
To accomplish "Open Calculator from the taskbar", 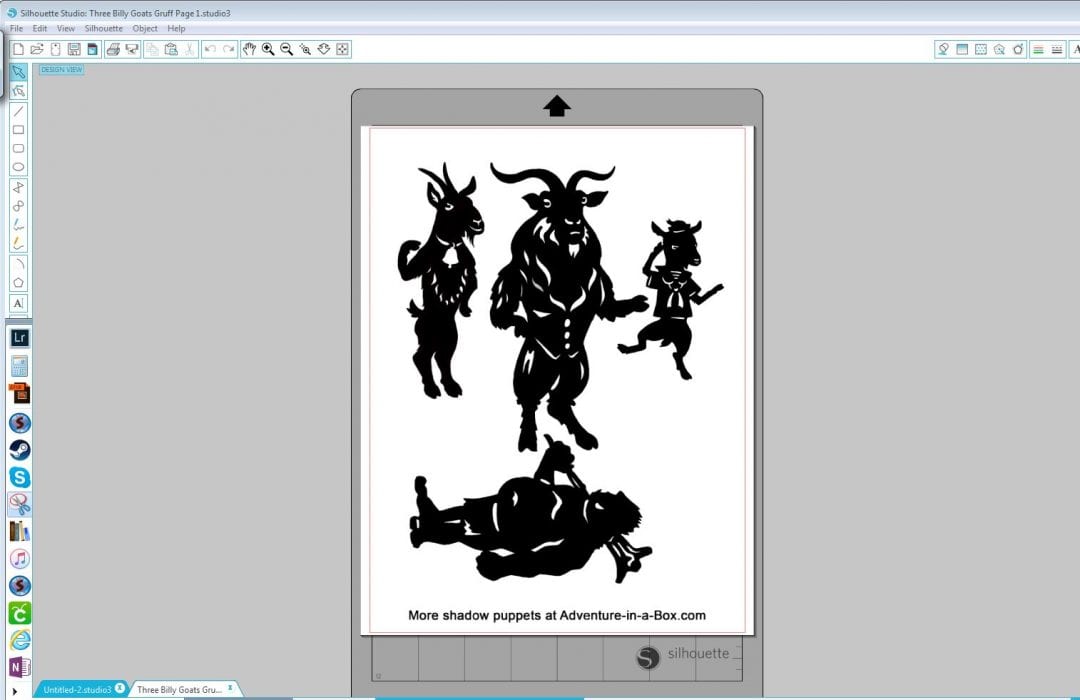I will pyautogui.click(x=19, y=367).
